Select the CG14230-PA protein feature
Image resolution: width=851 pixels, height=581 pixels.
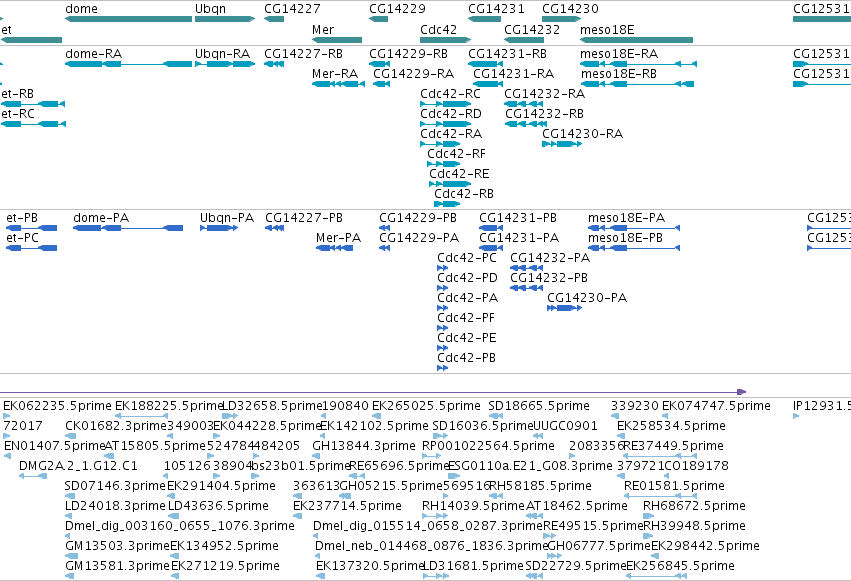[564, 308]
